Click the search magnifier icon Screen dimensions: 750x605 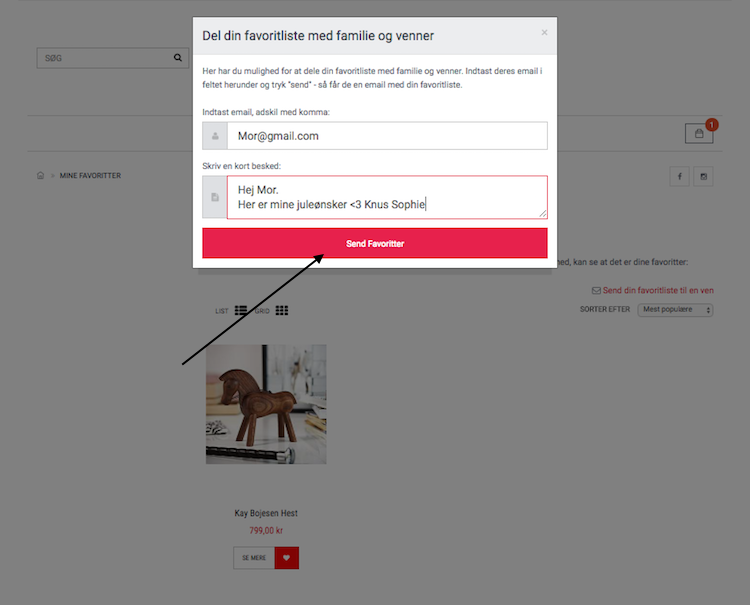177,58
